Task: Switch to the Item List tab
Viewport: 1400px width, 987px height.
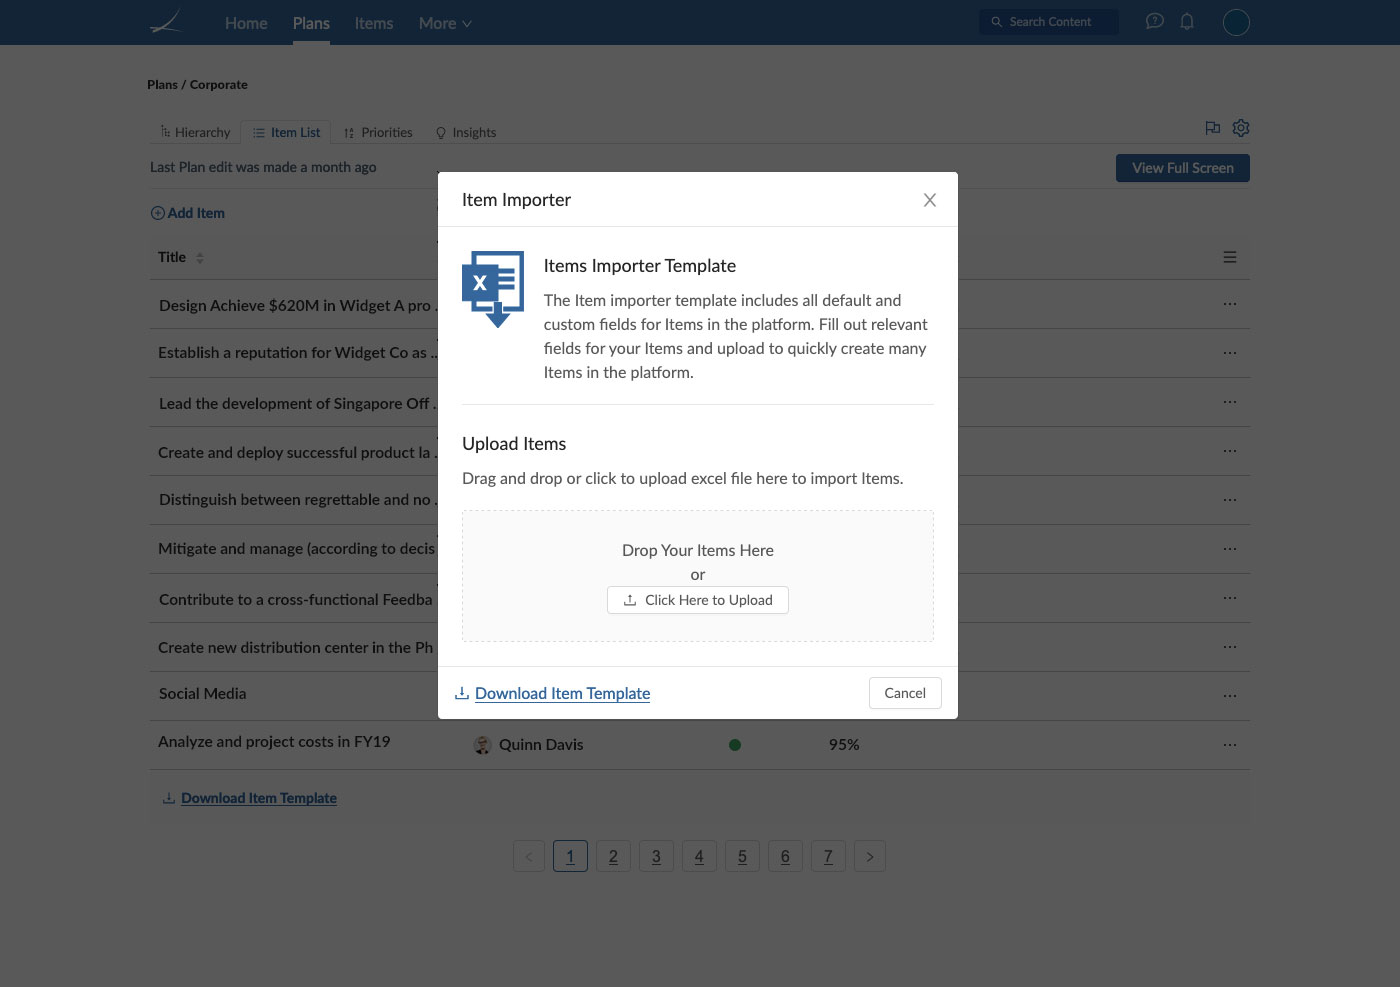Action: (285, 132)
